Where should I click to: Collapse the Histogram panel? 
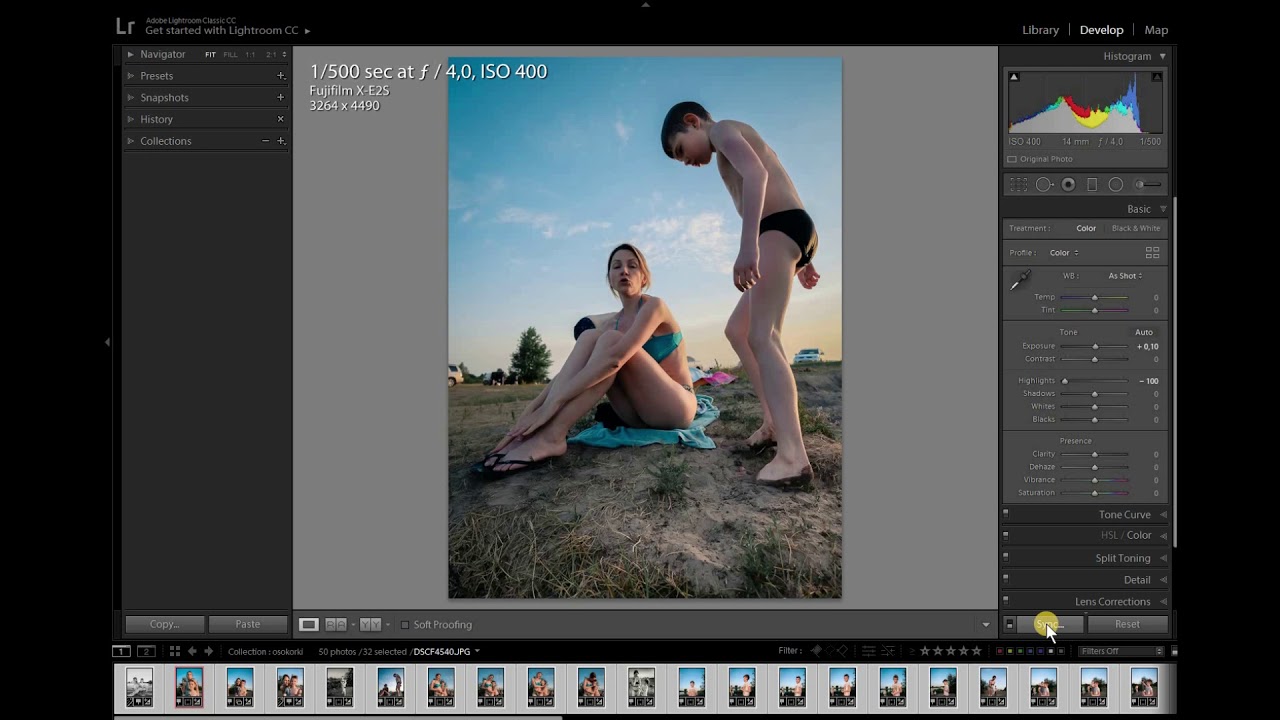pos(1162,57)
